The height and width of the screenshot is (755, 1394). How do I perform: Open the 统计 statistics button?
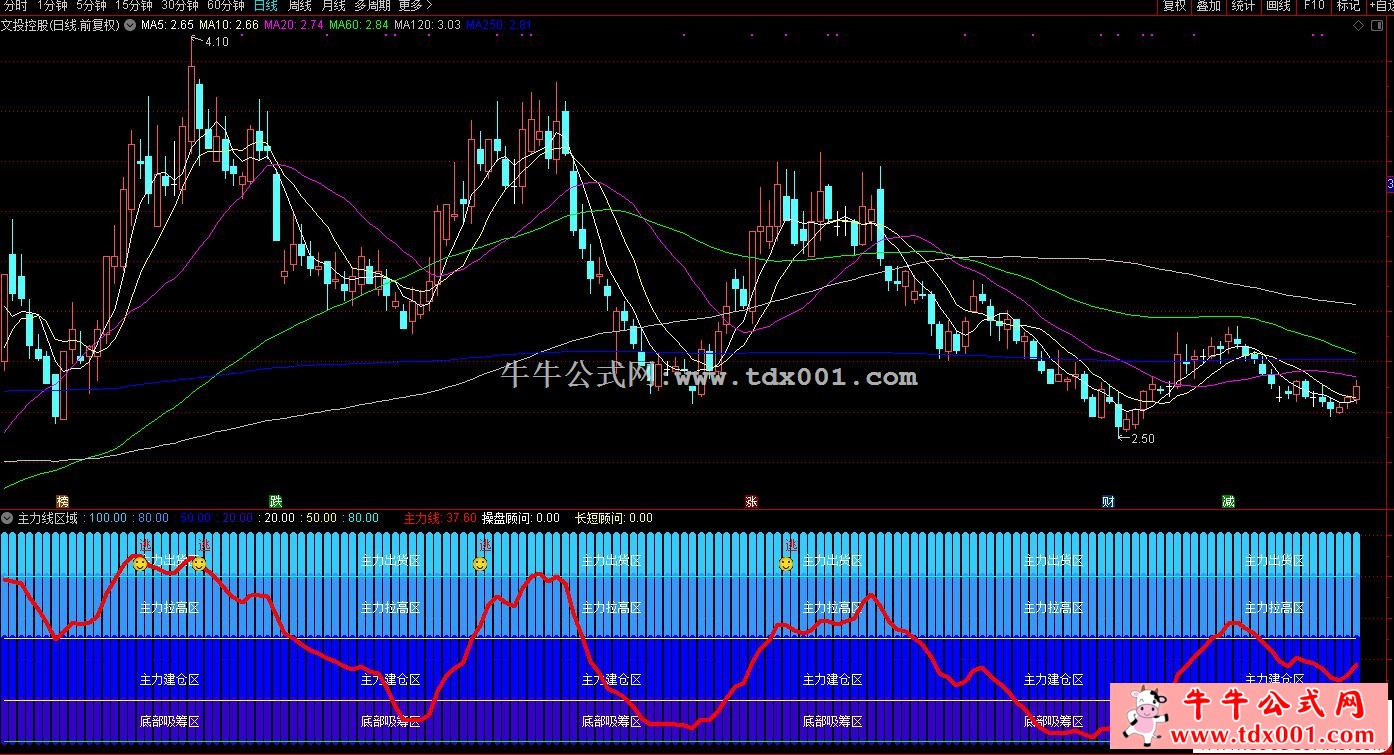[1243, 6]
